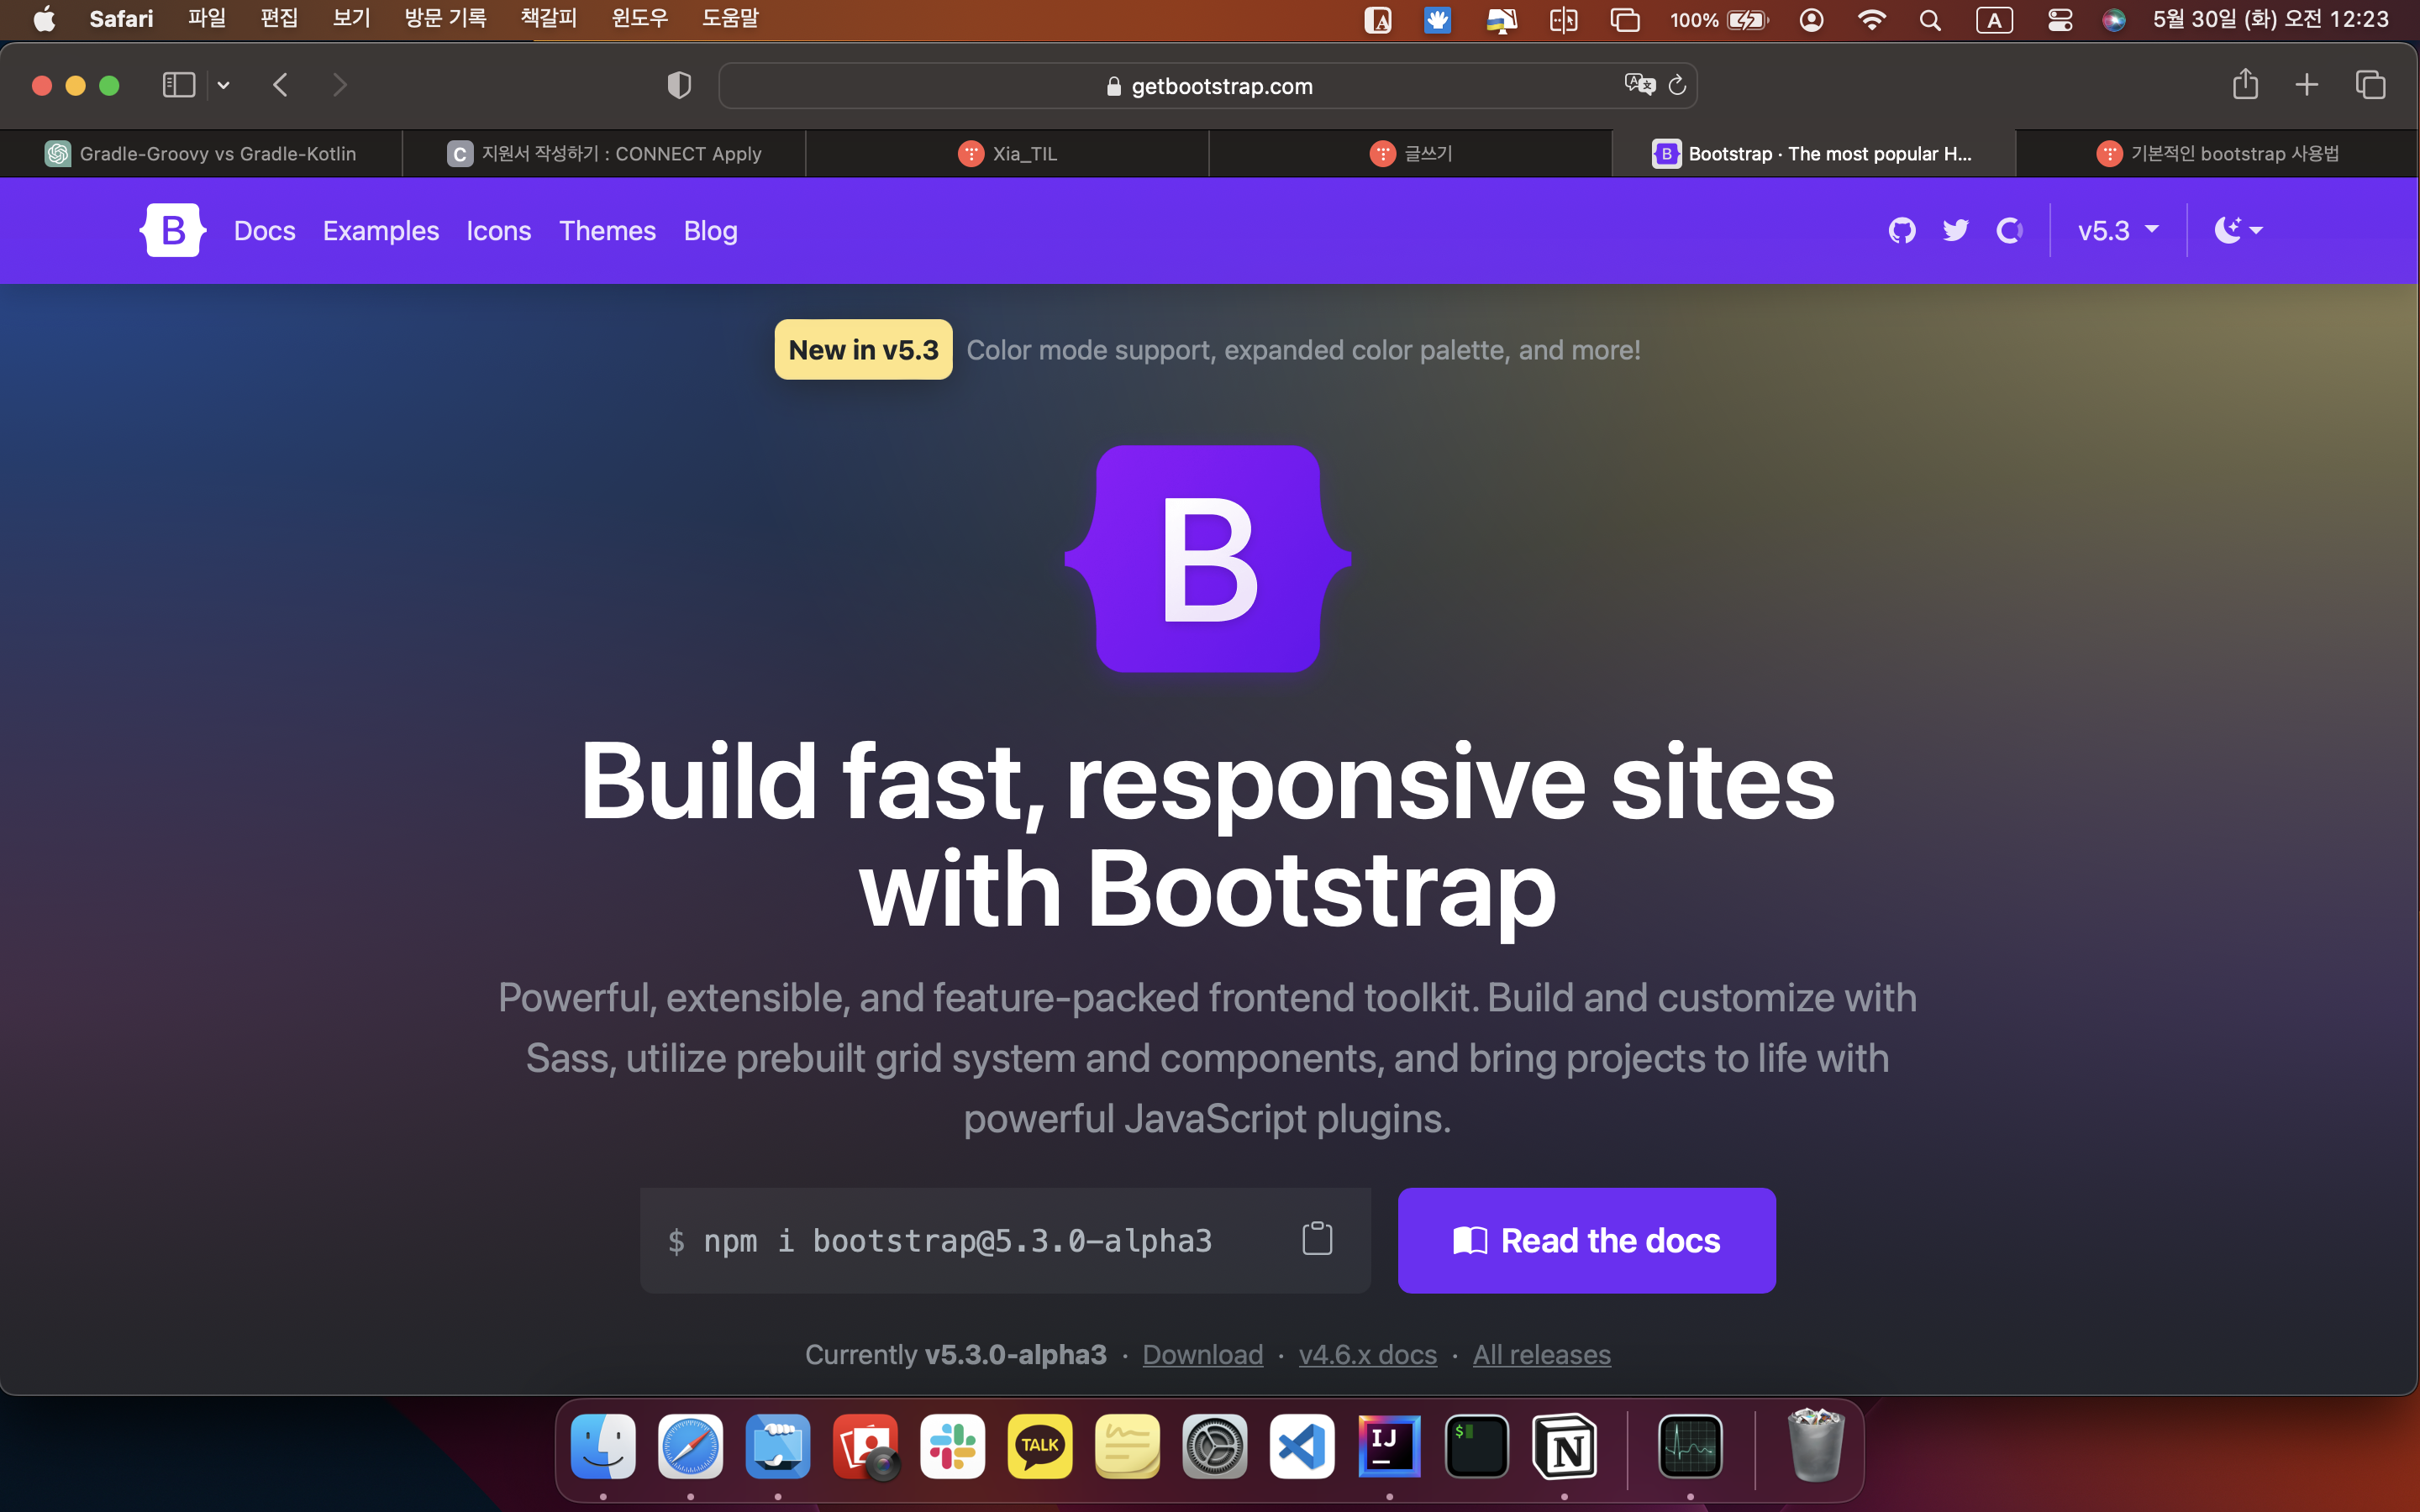Viewport: 2420px width, 1512px height.
Task: Toggle the color mode theme dropdown
Action: [x=2238, y=231]
